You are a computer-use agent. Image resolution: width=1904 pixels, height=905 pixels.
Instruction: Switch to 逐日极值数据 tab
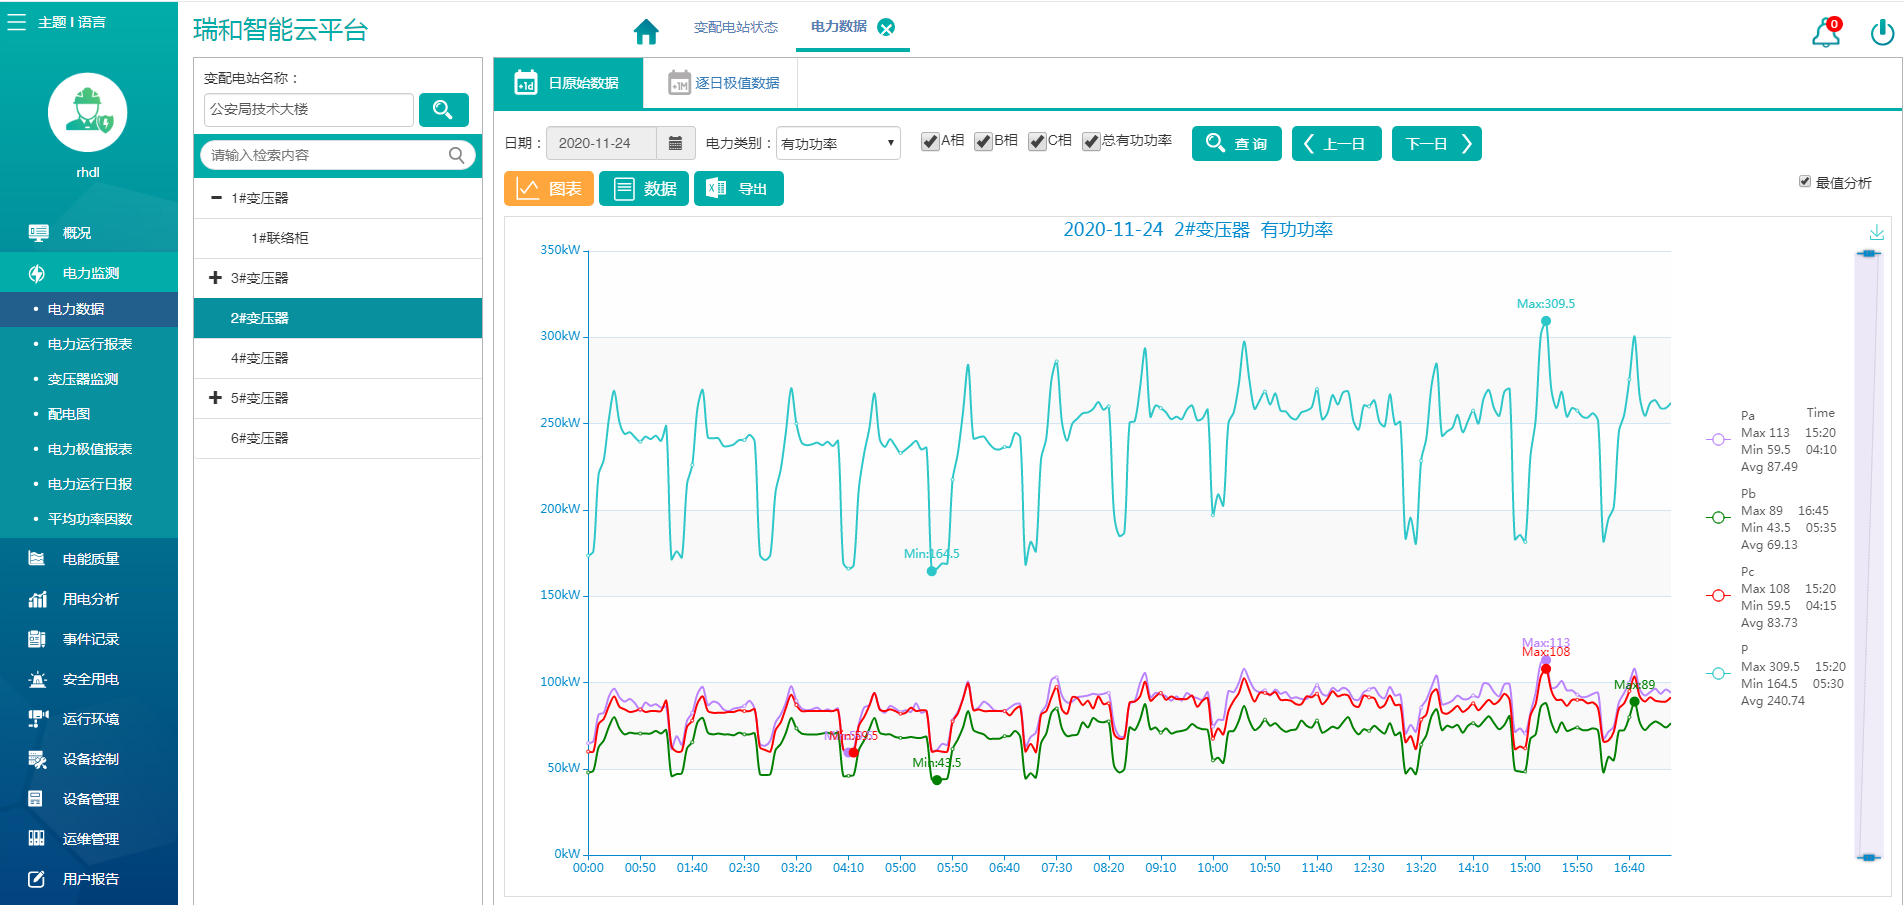coord(724,83)
